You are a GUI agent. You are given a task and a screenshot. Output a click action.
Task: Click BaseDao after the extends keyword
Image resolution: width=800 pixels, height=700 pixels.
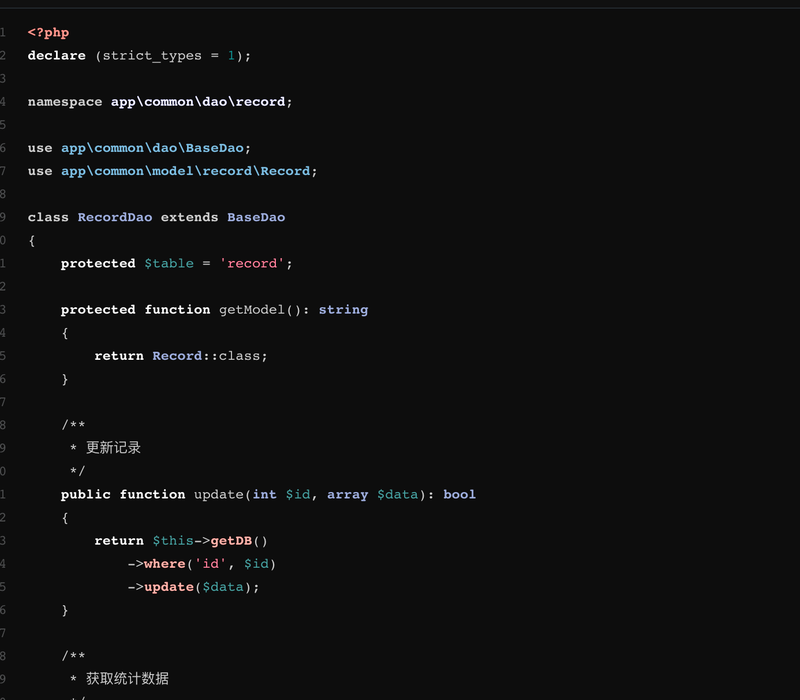256,217
